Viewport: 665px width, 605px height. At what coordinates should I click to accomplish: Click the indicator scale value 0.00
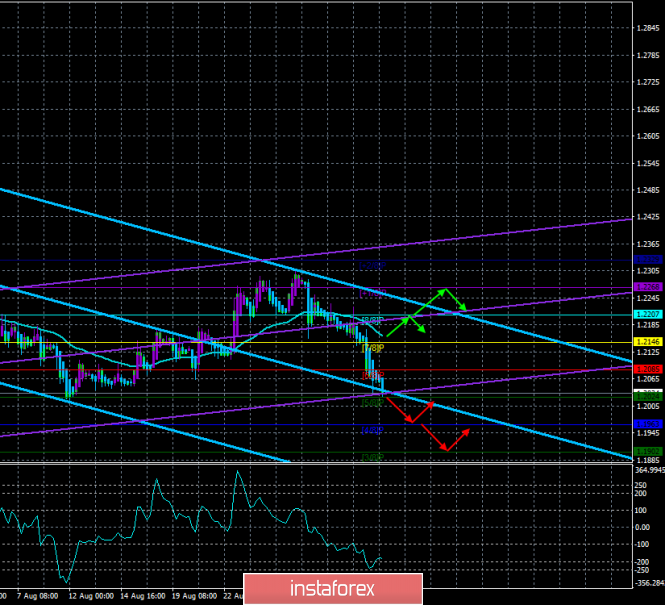pos(642,527)
